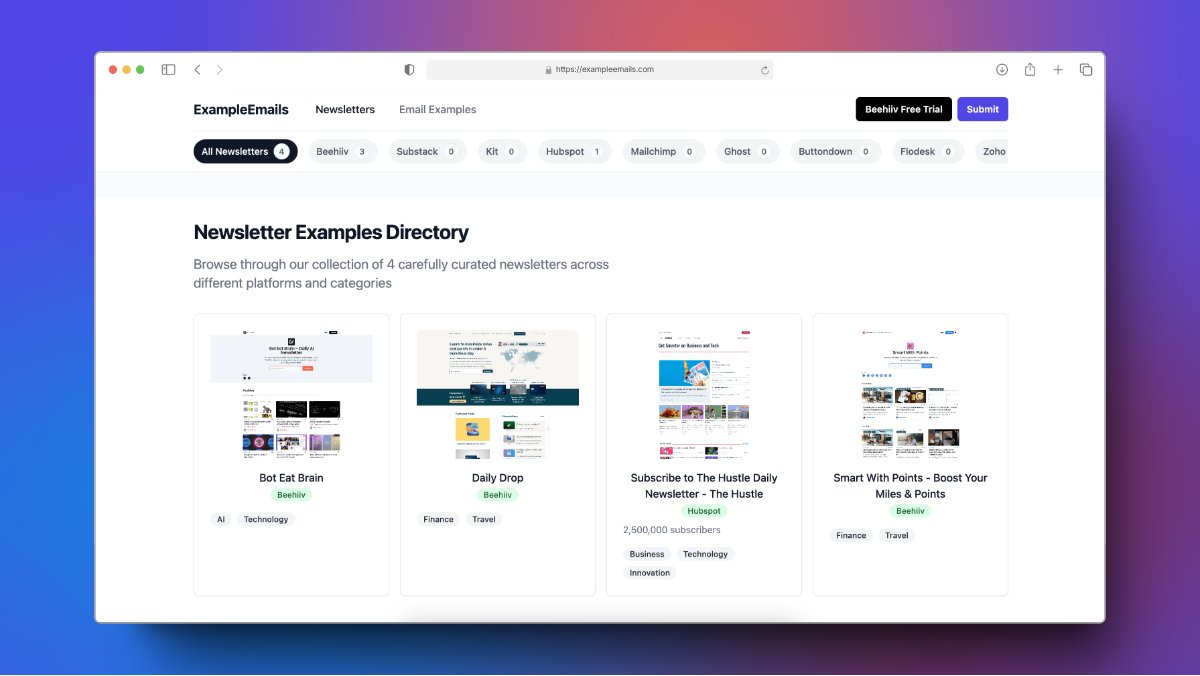The height and width of the screenshot is (676, 1200).
Task: Click the Beehiiv badge under Daily Drop
Action: click(497, 495)
